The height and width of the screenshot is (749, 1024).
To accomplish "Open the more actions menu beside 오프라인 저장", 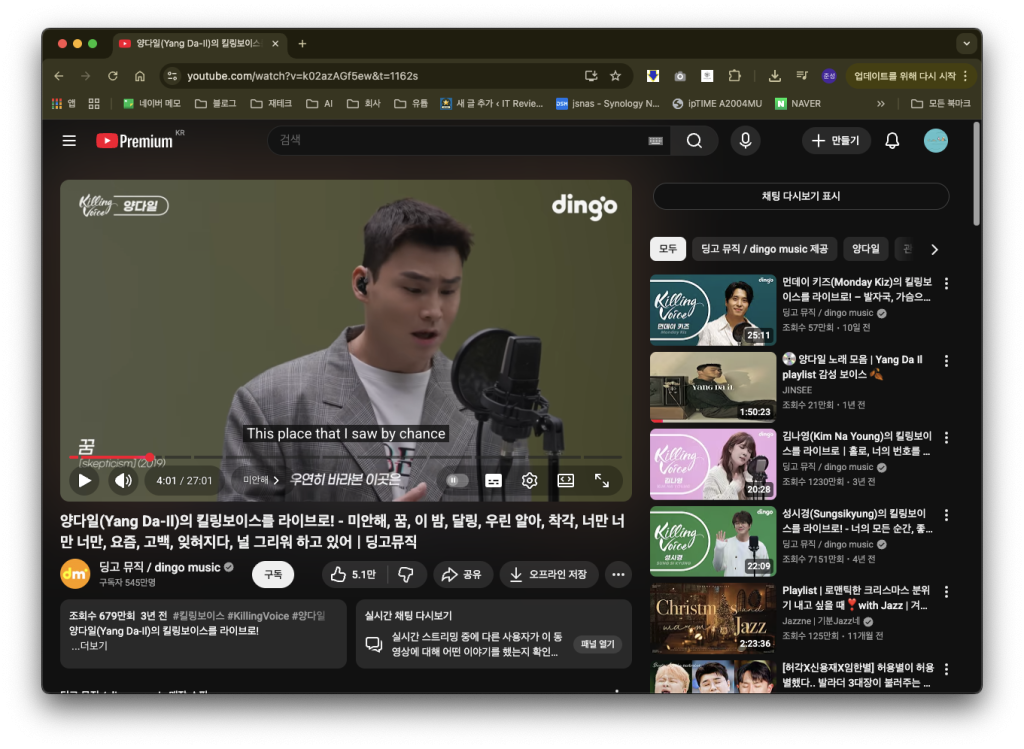I will (618, 574).
